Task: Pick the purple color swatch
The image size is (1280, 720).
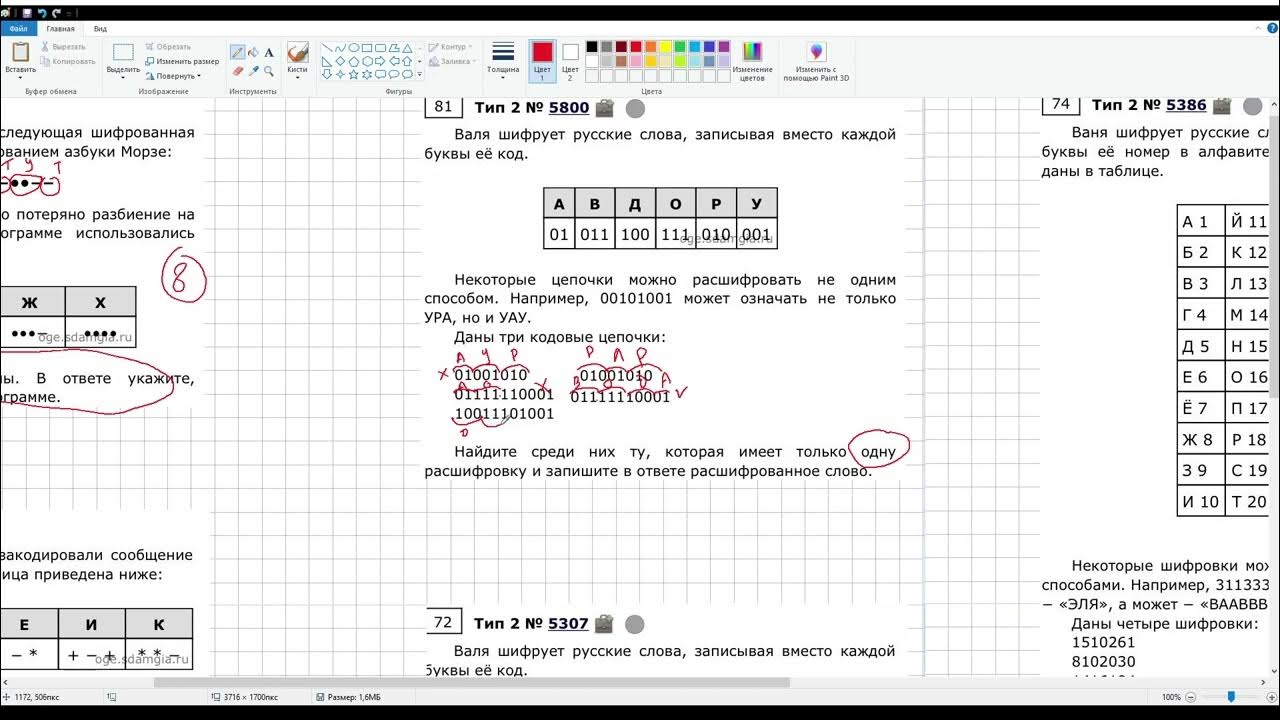Action: coord(724,47)
